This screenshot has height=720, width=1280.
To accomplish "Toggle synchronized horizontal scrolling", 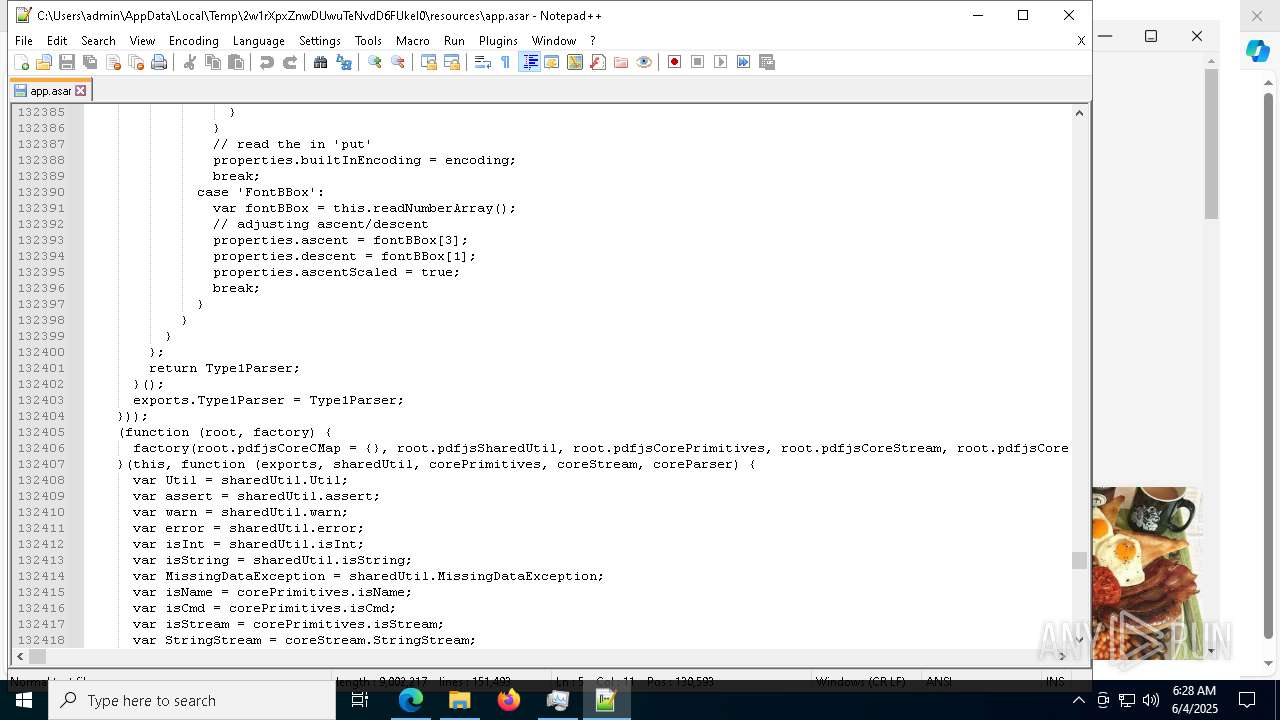I will click(452, 62).
